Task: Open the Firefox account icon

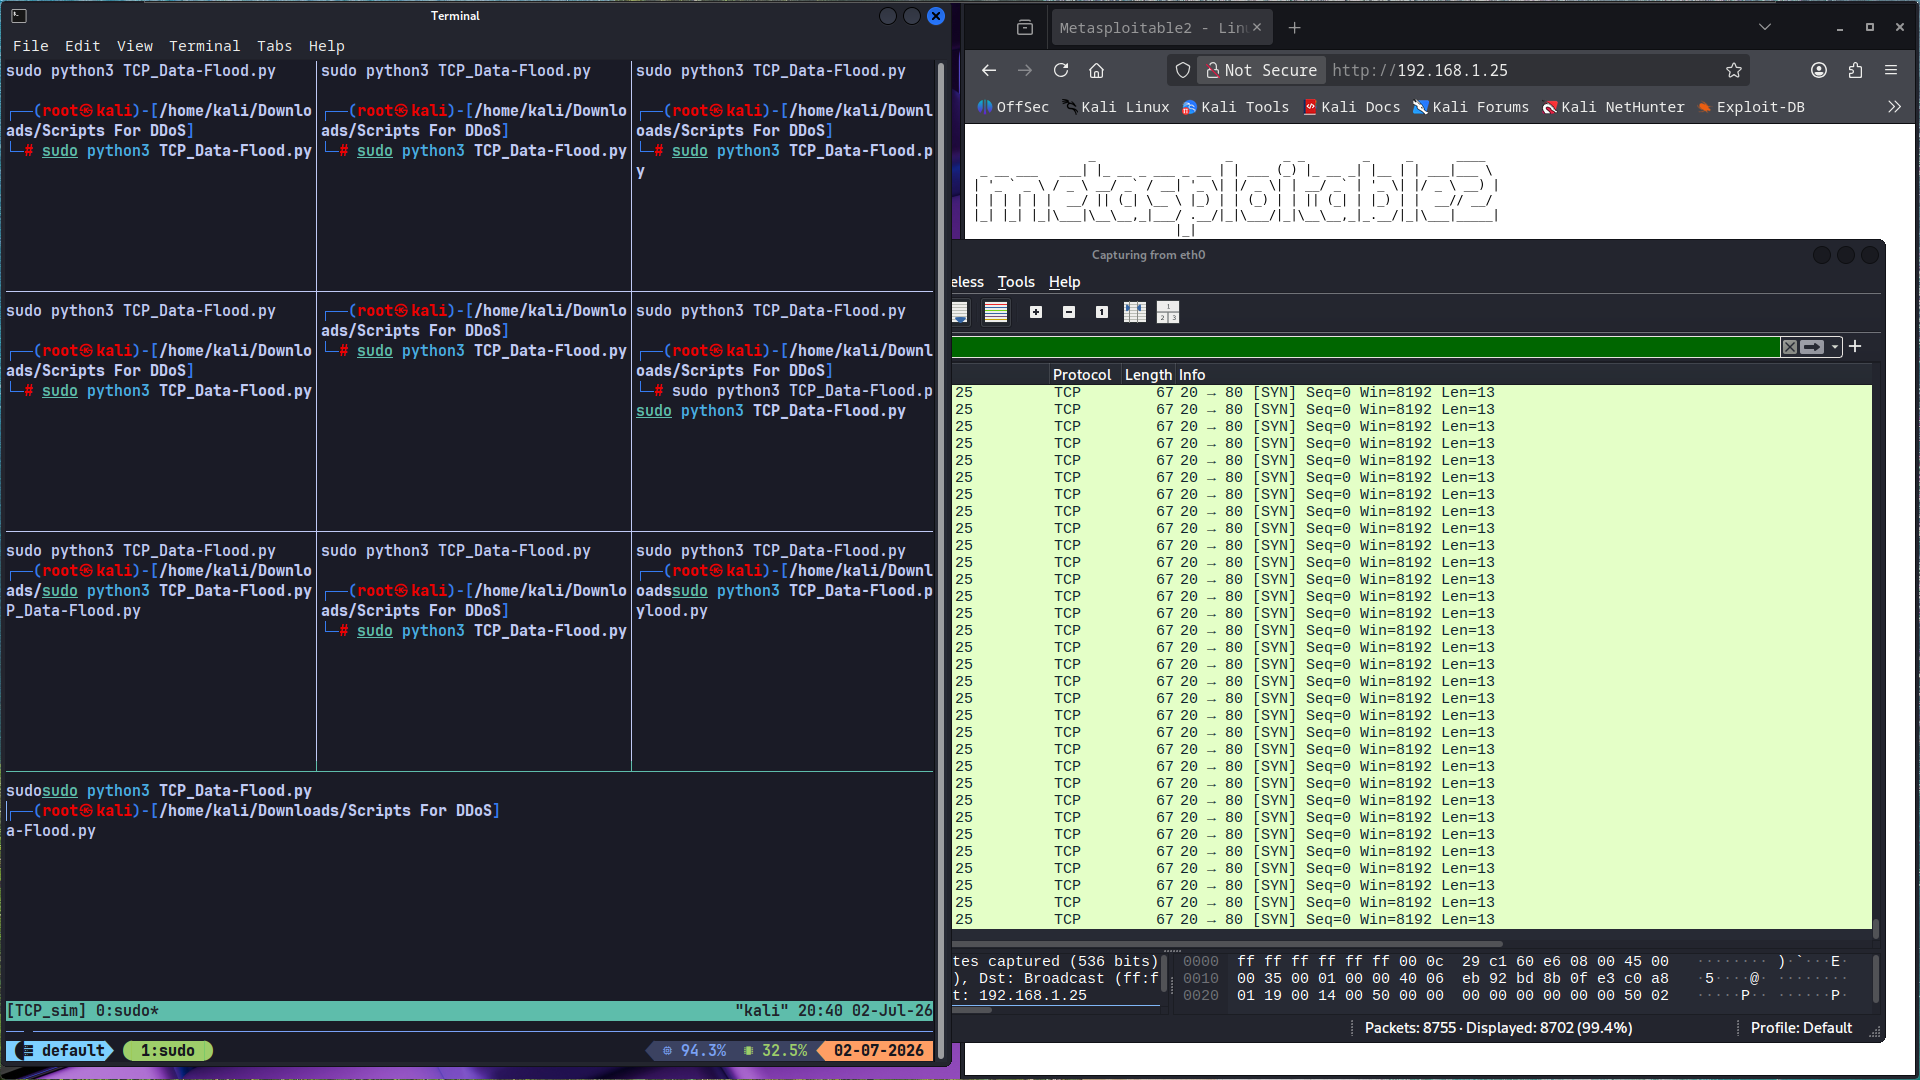Action: 1819,70
